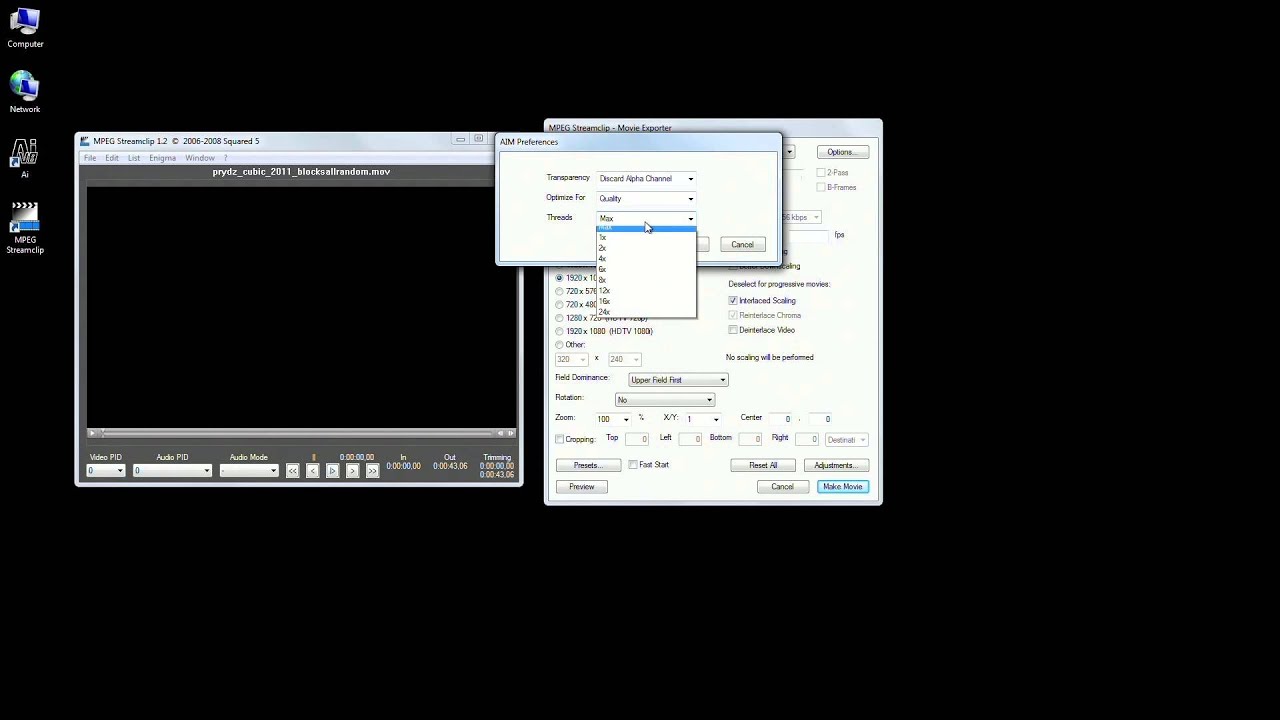Choose 24x in Threads list
This screenshot has height=720, width=1280.
tap(646, 312)
